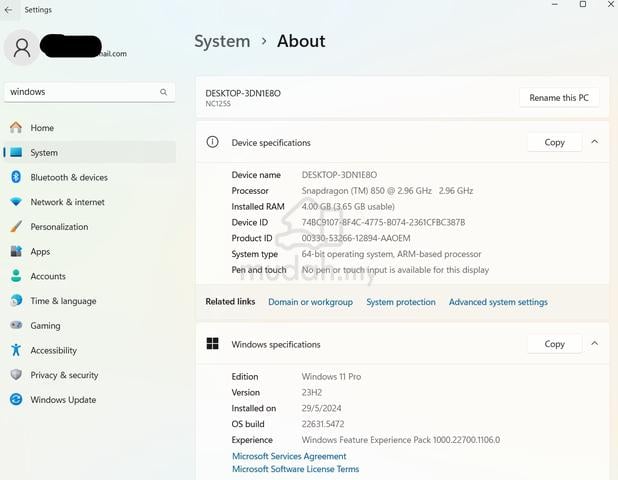
Task: Copy the Device specifications
Action: [x=555, y=142]
